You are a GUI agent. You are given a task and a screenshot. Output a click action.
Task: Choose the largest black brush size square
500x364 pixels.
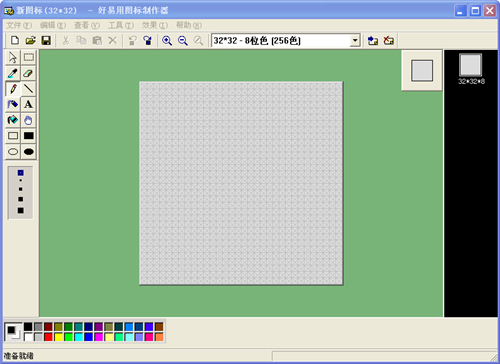(21, 210)
